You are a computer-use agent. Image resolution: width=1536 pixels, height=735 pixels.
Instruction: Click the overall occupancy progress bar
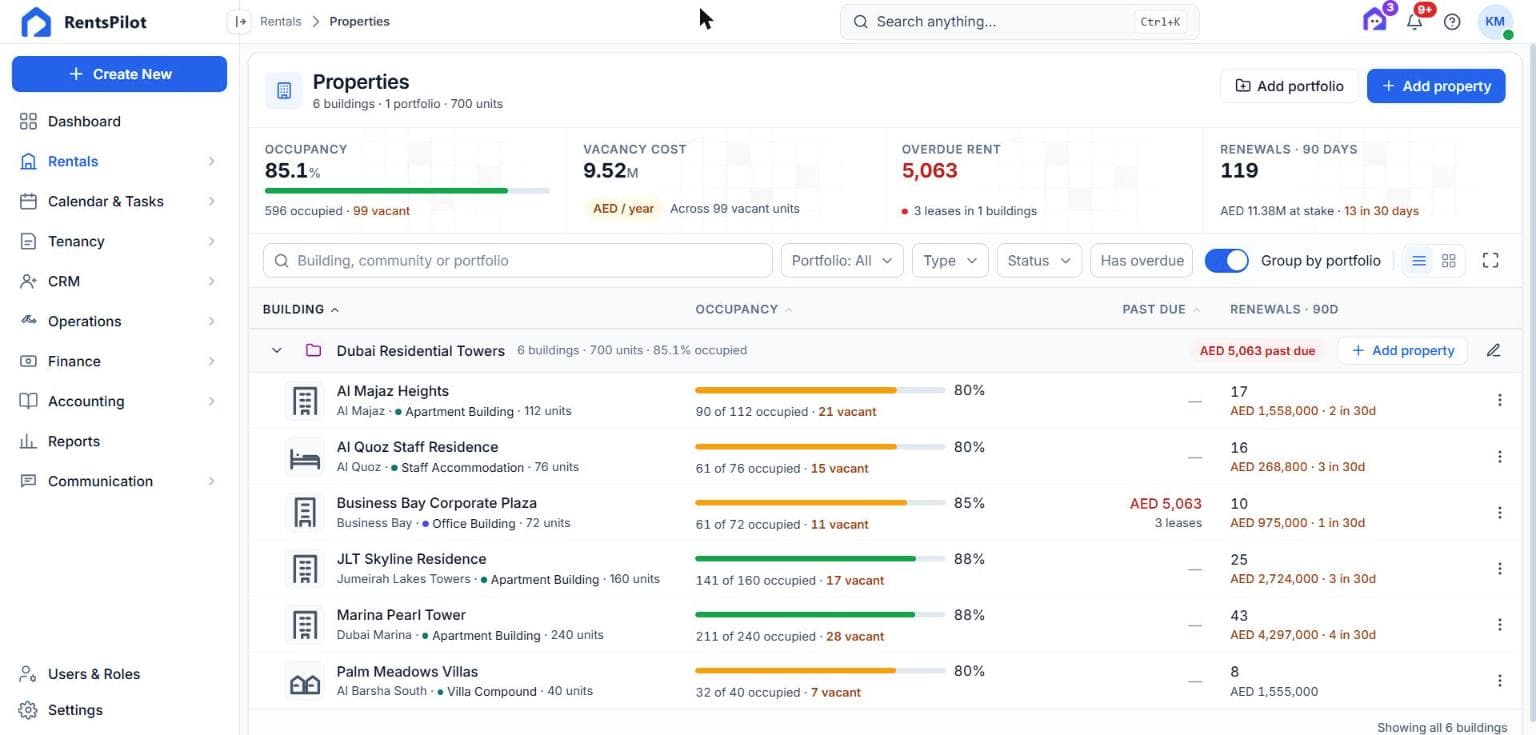(x=407, y=190)
